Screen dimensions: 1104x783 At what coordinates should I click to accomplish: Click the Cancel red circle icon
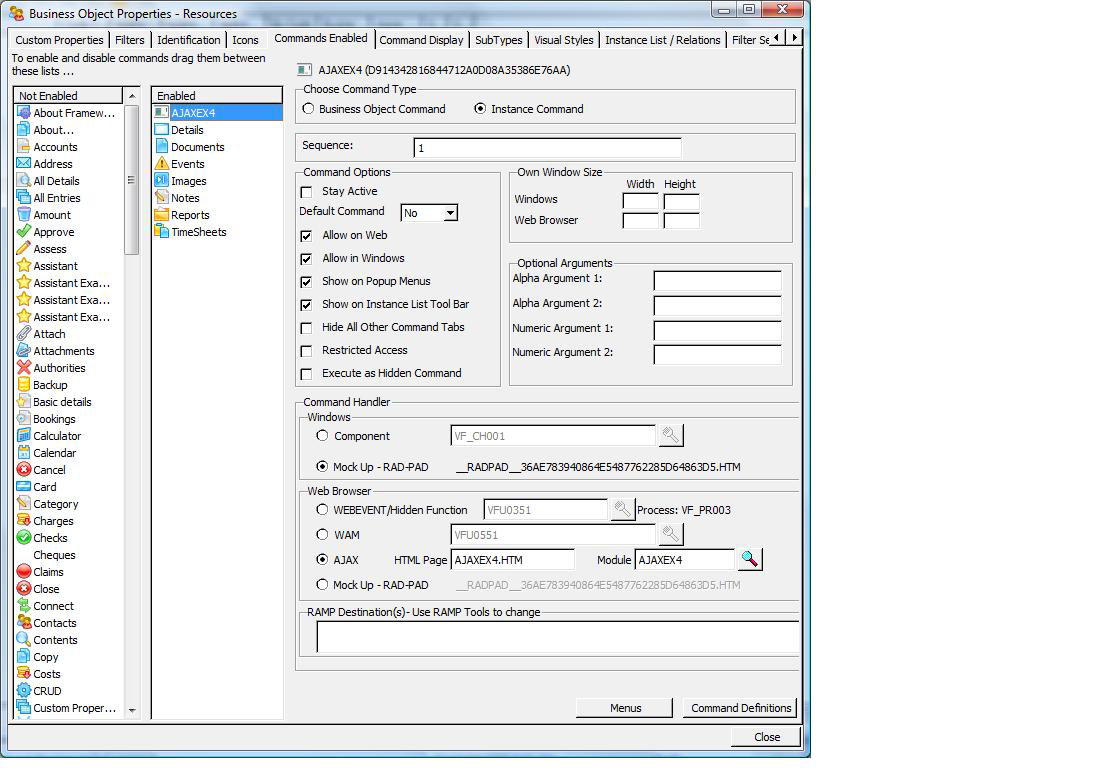[x=24, y=470]
